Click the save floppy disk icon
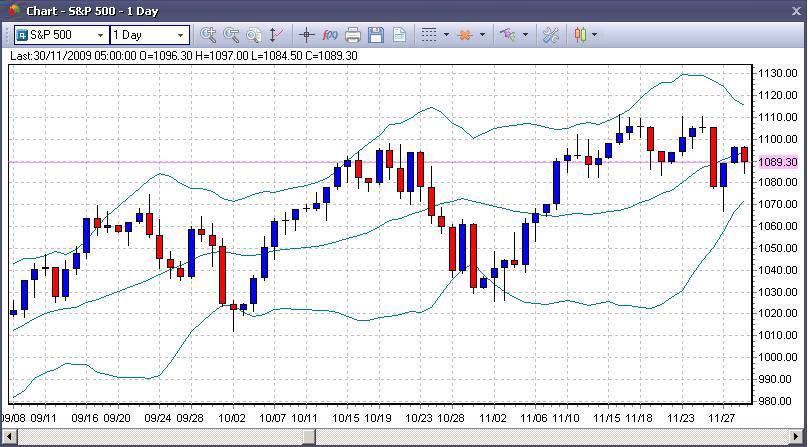 pyautogui.click(x=376, y=35)
